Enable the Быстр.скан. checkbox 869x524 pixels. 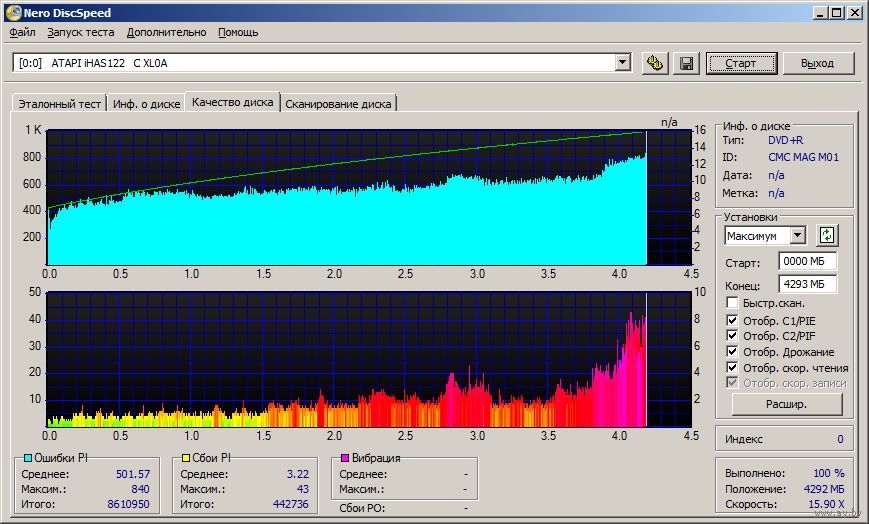click(x=732, y=303)
